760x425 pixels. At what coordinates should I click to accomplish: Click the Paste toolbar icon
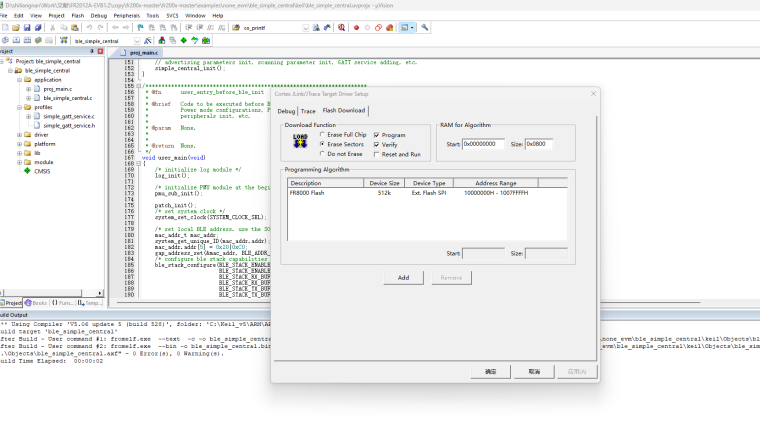pos(75,28)
